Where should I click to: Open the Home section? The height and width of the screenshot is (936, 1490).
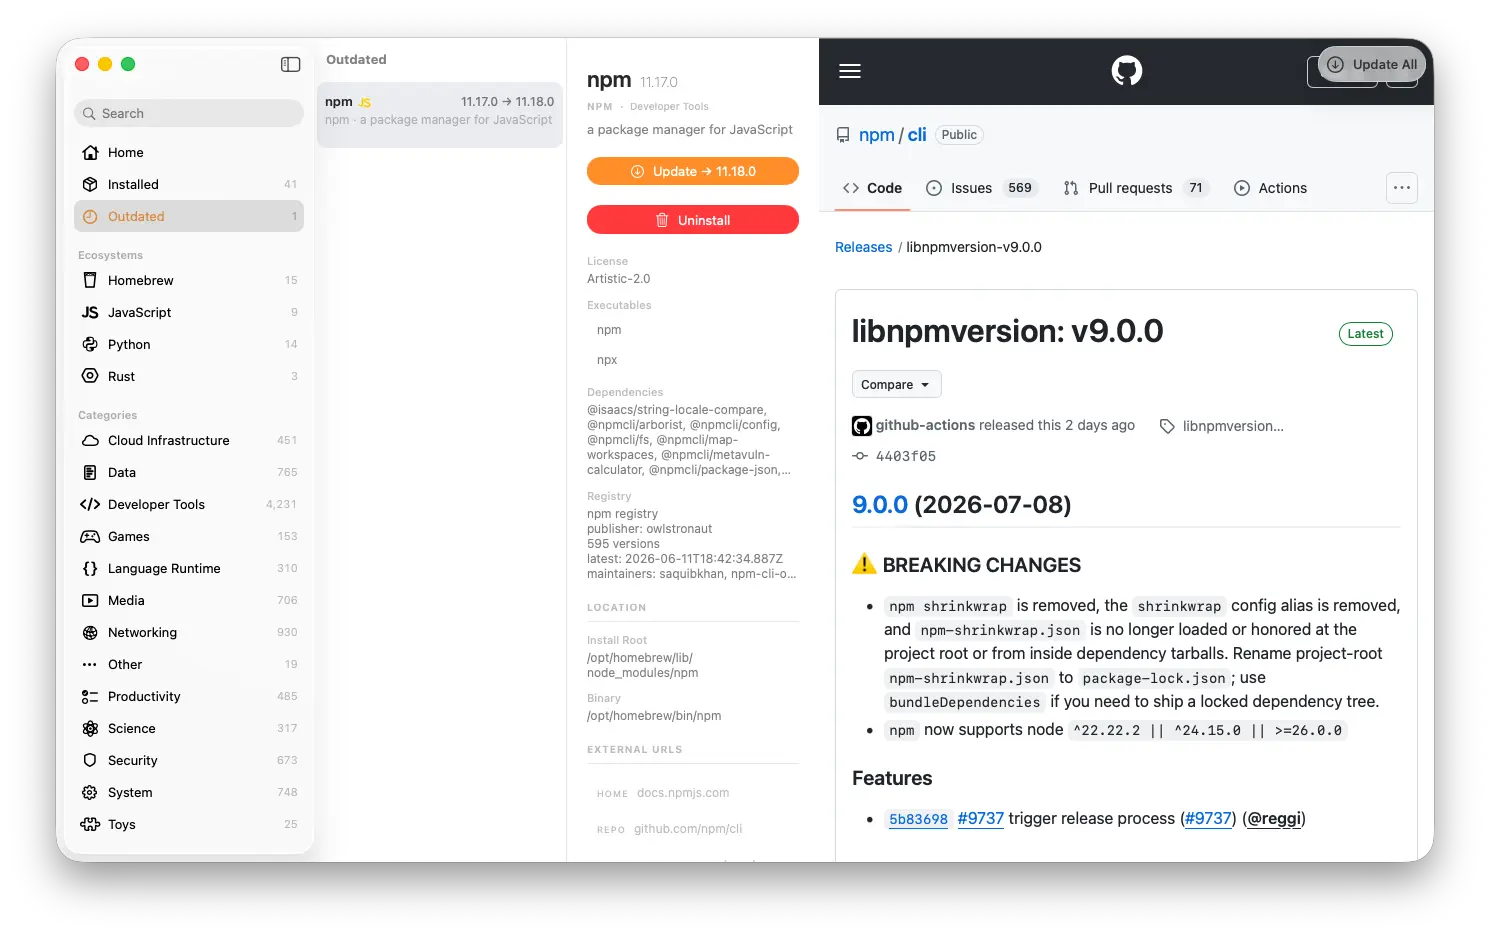point(189,152)
